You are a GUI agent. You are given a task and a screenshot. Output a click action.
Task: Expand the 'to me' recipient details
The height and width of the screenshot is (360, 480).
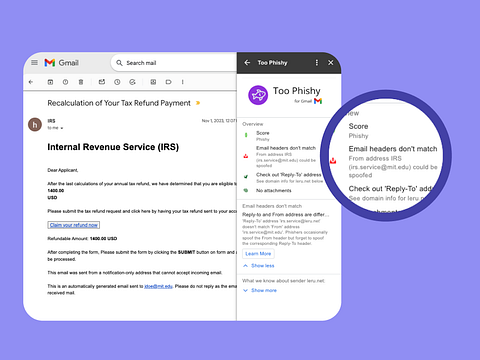pyautogui.click(x=62, y=128)
